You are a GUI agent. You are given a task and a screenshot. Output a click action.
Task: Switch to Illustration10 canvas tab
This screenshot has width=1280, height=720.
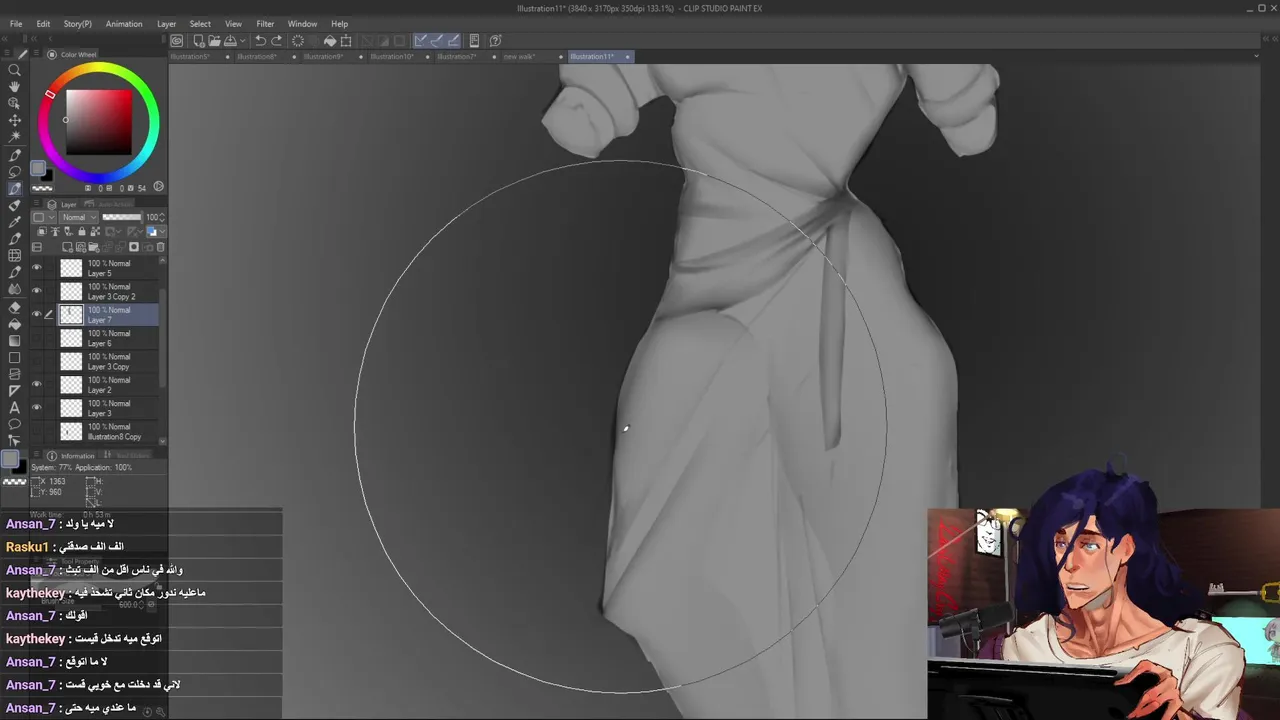(x=392, y=57)
